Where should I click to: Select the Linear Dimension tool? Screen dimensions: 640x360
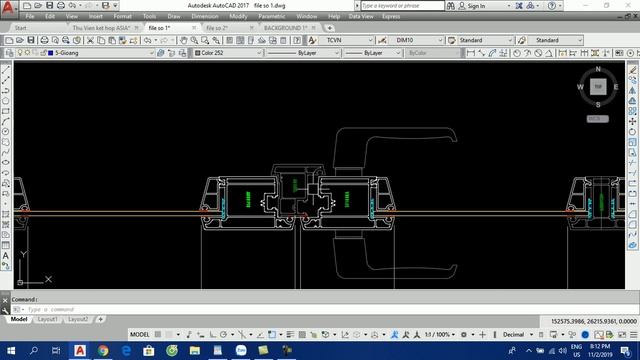point(471,53)
